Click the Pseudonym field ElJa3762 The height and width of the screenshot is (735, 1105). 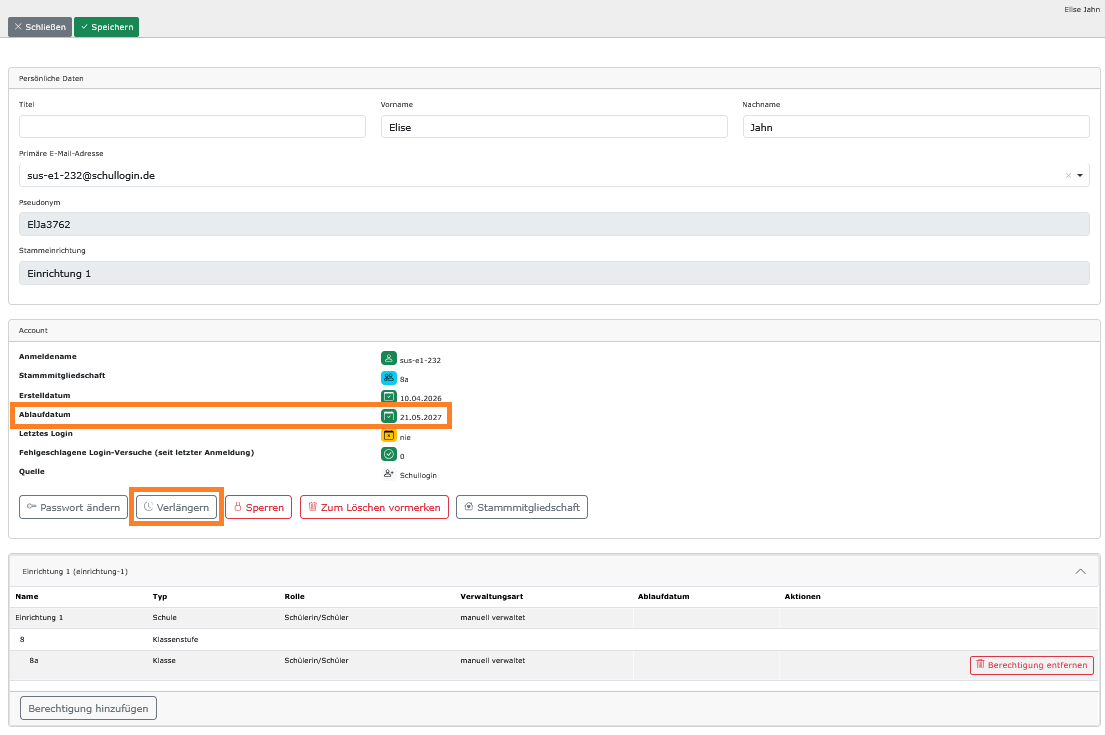click(x=554, y=224)
